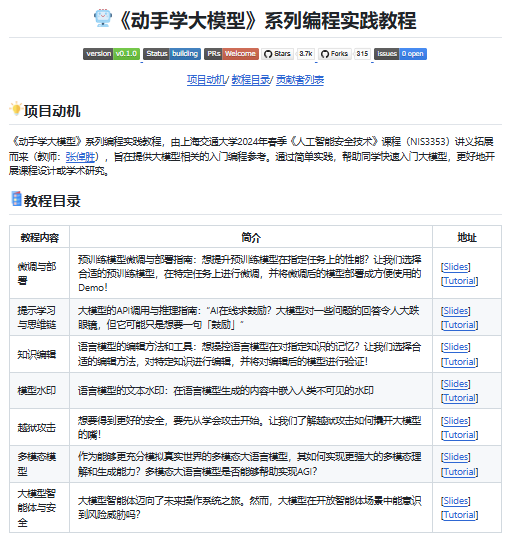The height and width of the screenshot is (535, 508).
Task: Click the 越狱攻击 table cell
Action: 40,427
